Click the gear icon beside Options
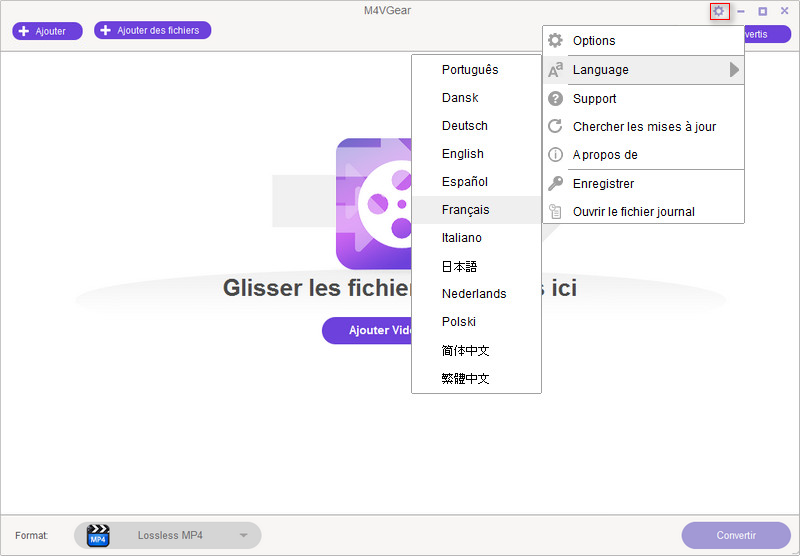This screenshot has height=556, width=800. click(555, 41)
